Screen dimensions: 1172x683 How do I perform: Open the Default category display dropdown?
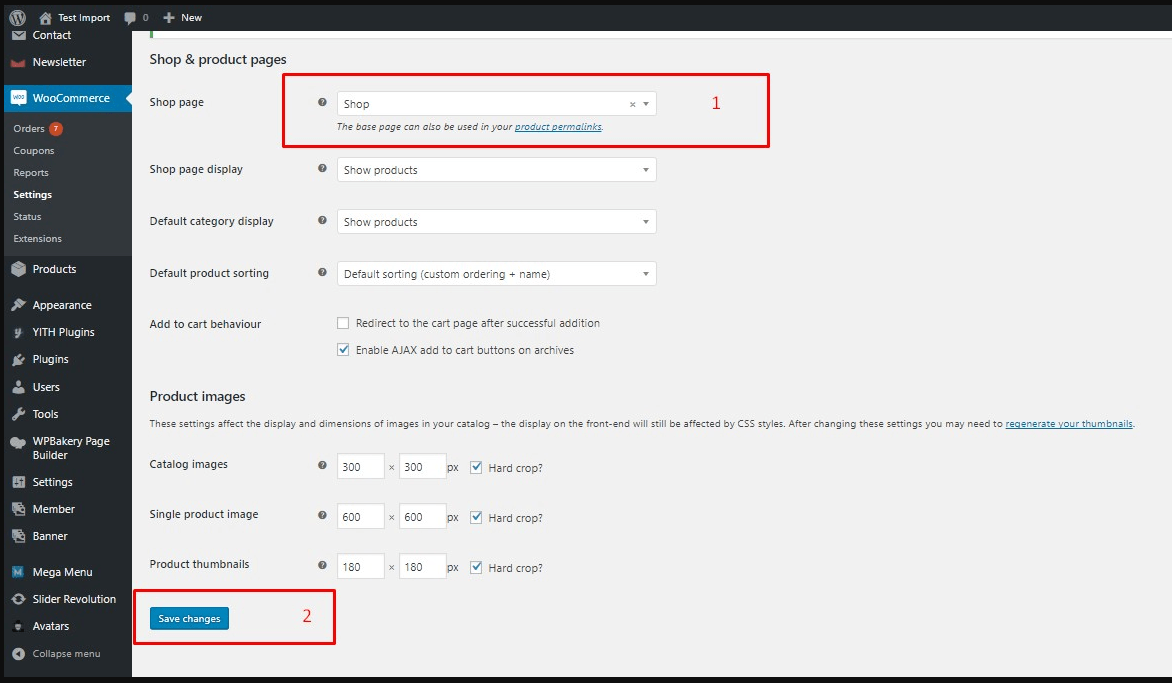[496, 222]
